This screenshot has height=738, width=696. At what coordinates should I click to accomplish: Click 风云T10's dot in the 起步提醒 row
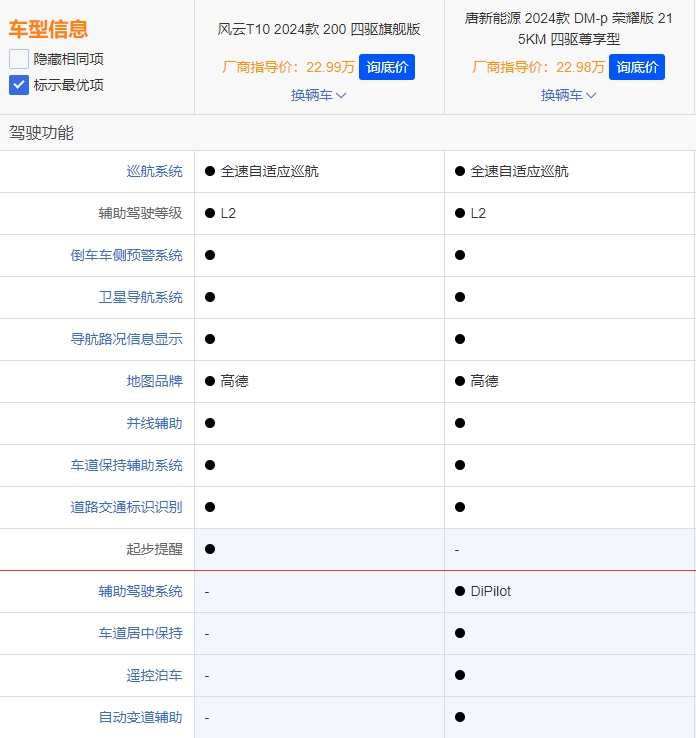tap(210, 549)
